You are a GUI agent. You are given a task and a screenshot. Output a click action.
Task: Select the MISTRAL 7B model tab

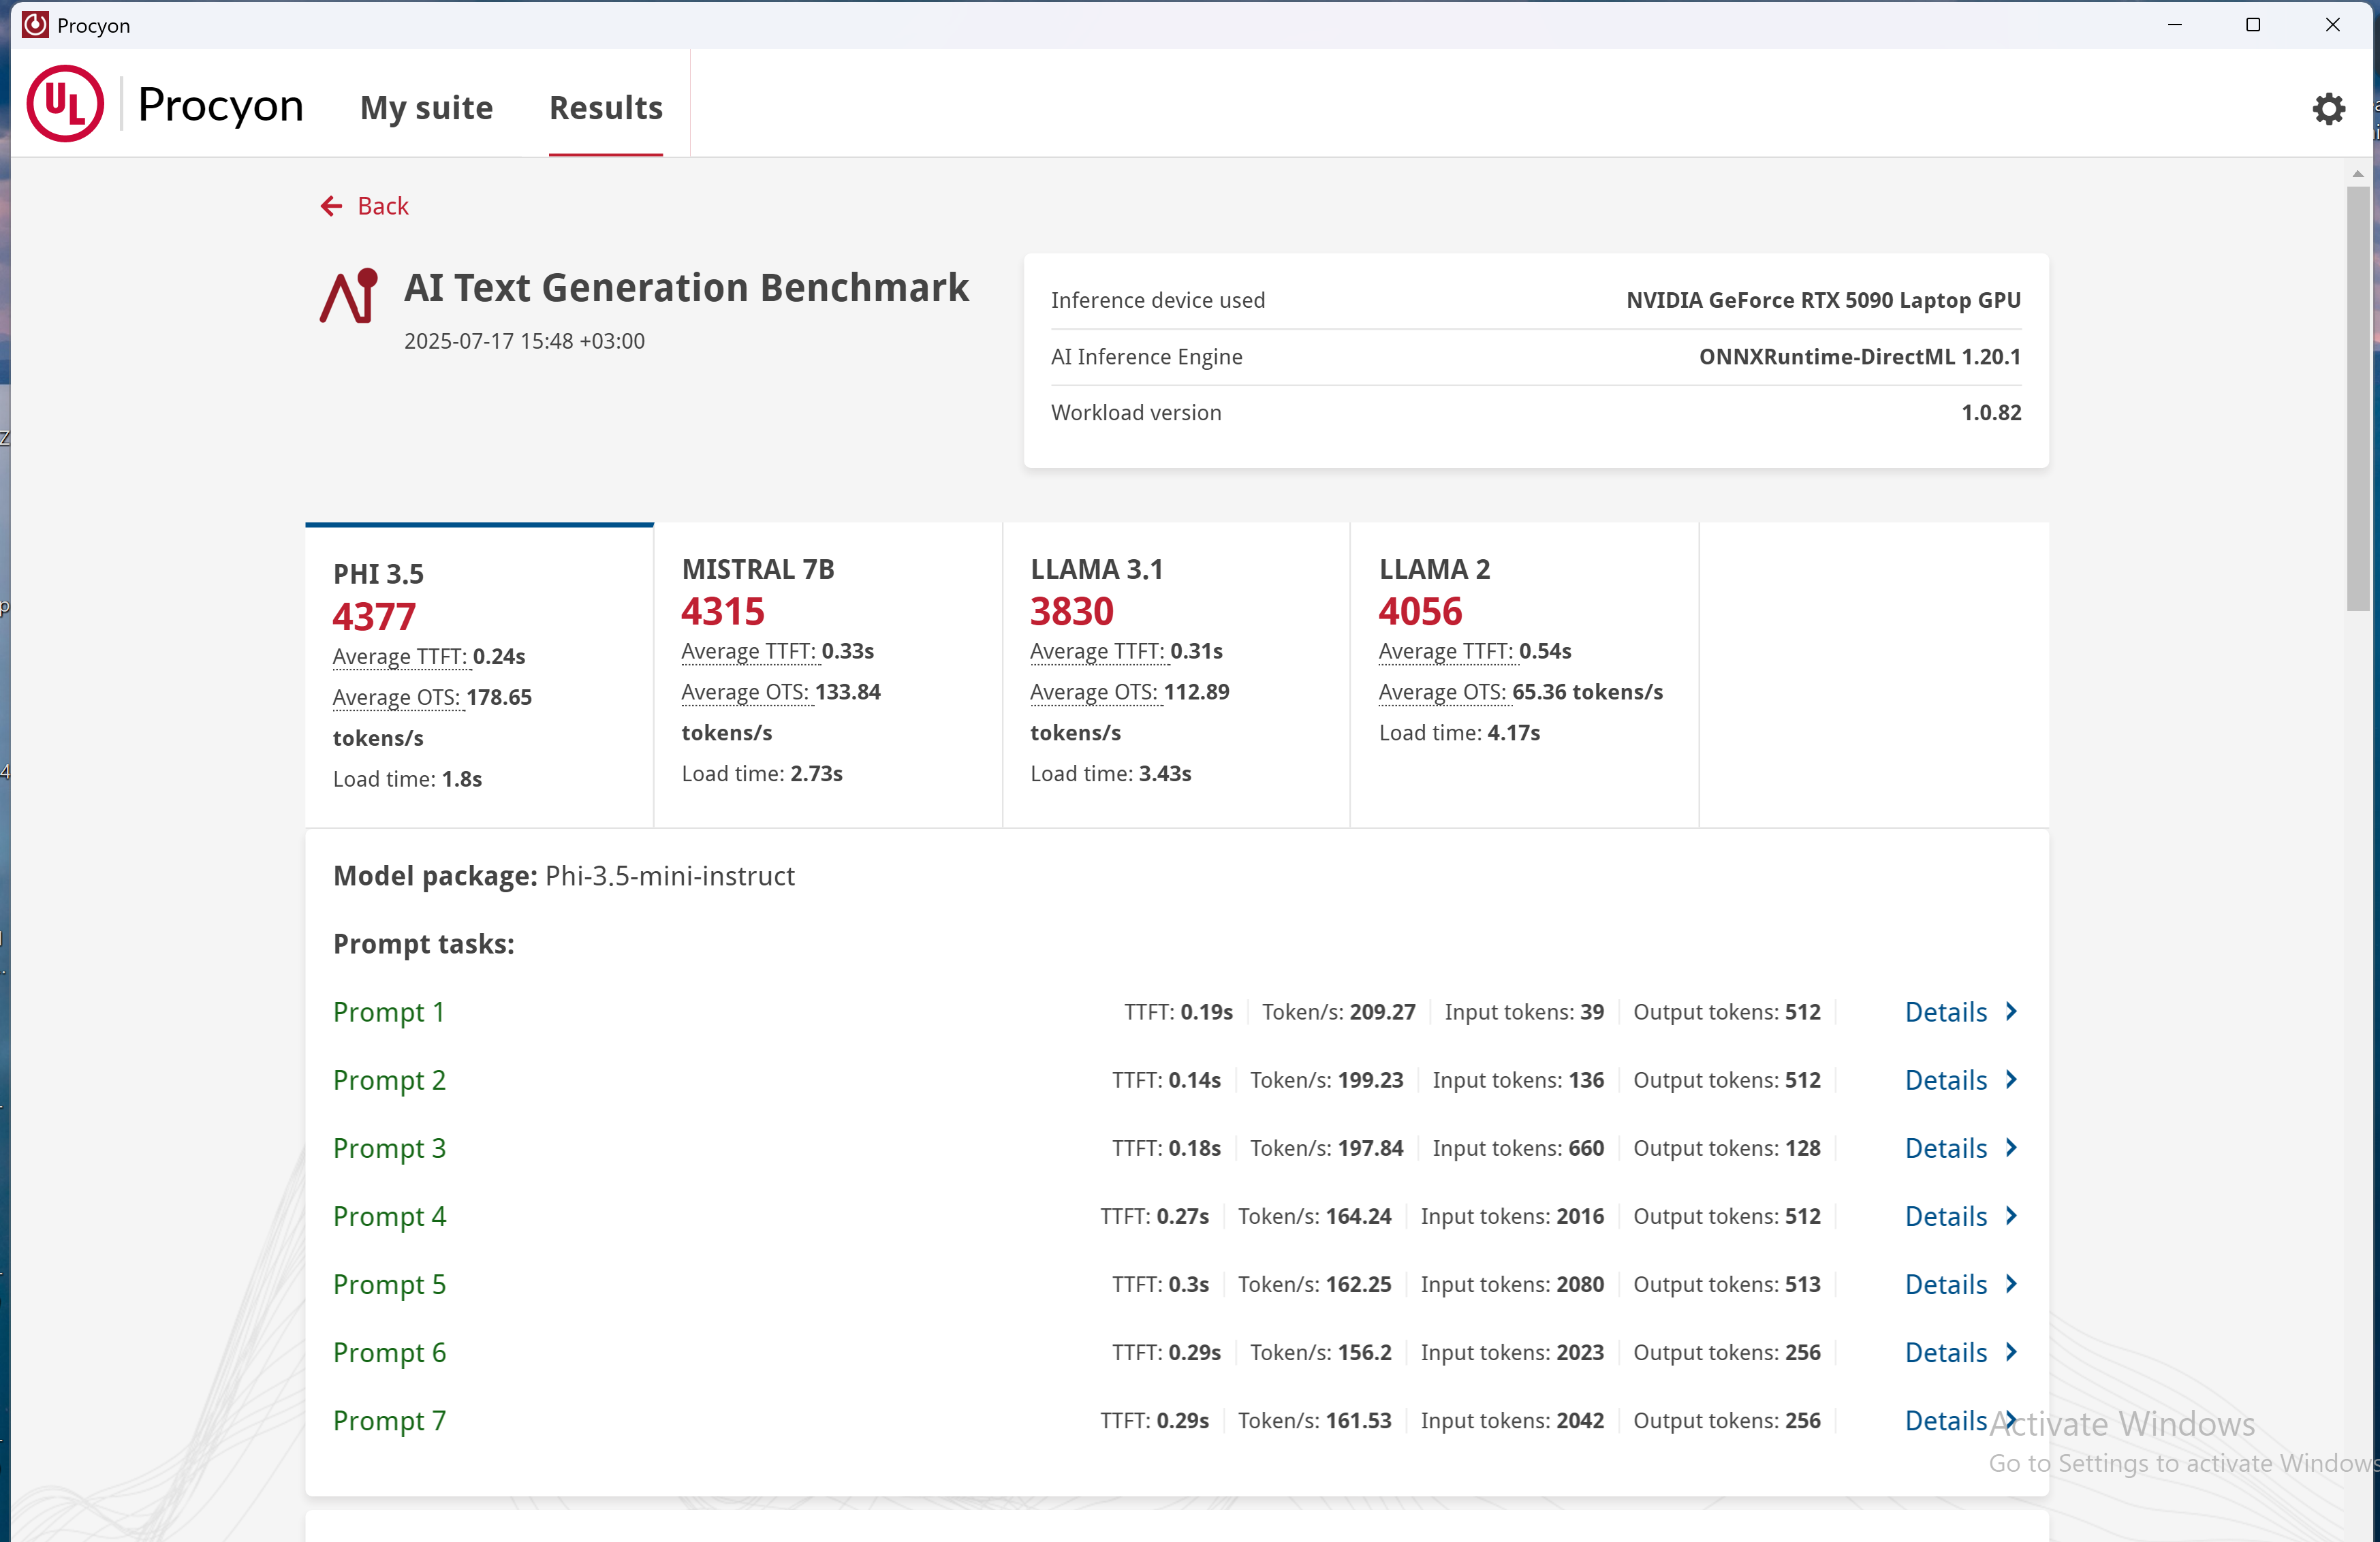[828, 675]
